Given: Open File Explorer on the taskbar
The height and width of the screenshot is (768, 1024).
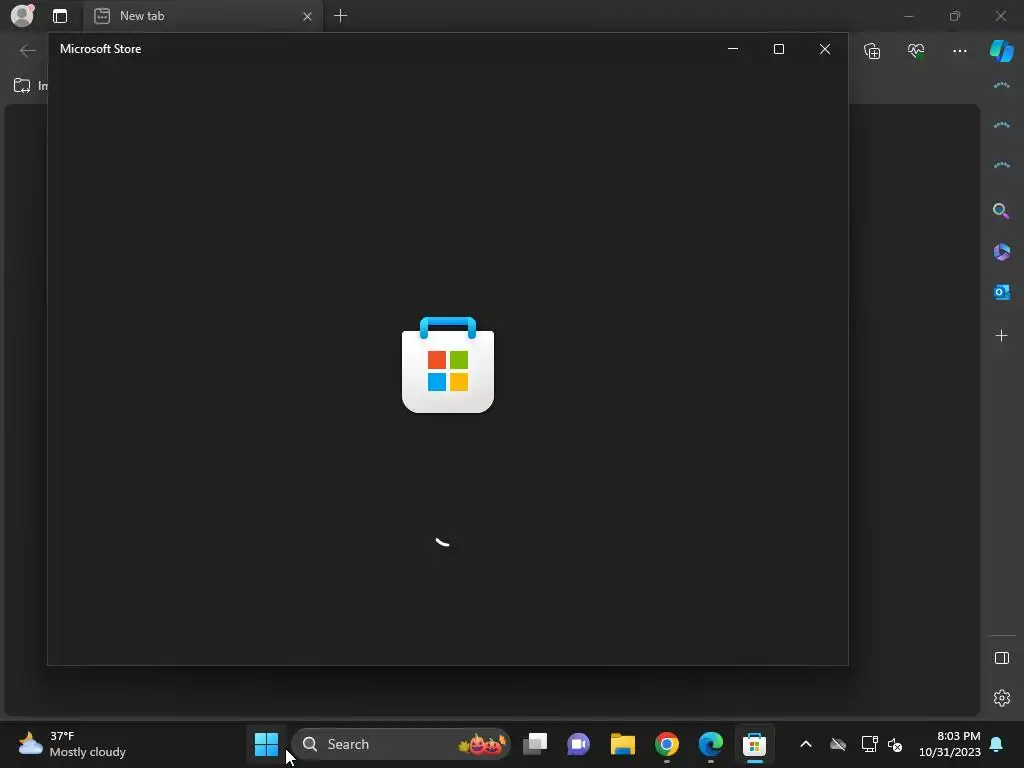Looking at the screenshot, I should tap(622, 744).
